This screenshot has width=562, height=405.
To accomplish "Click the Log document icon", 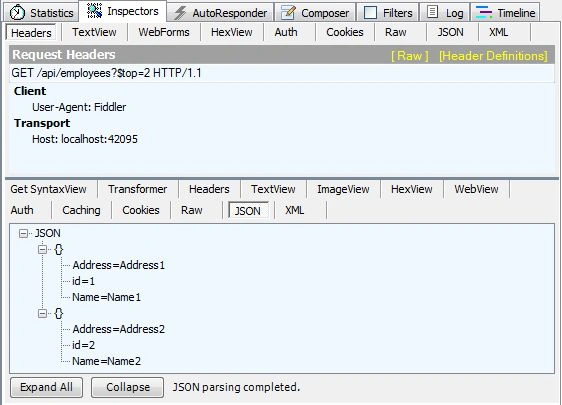I will (x=433, y=12).
